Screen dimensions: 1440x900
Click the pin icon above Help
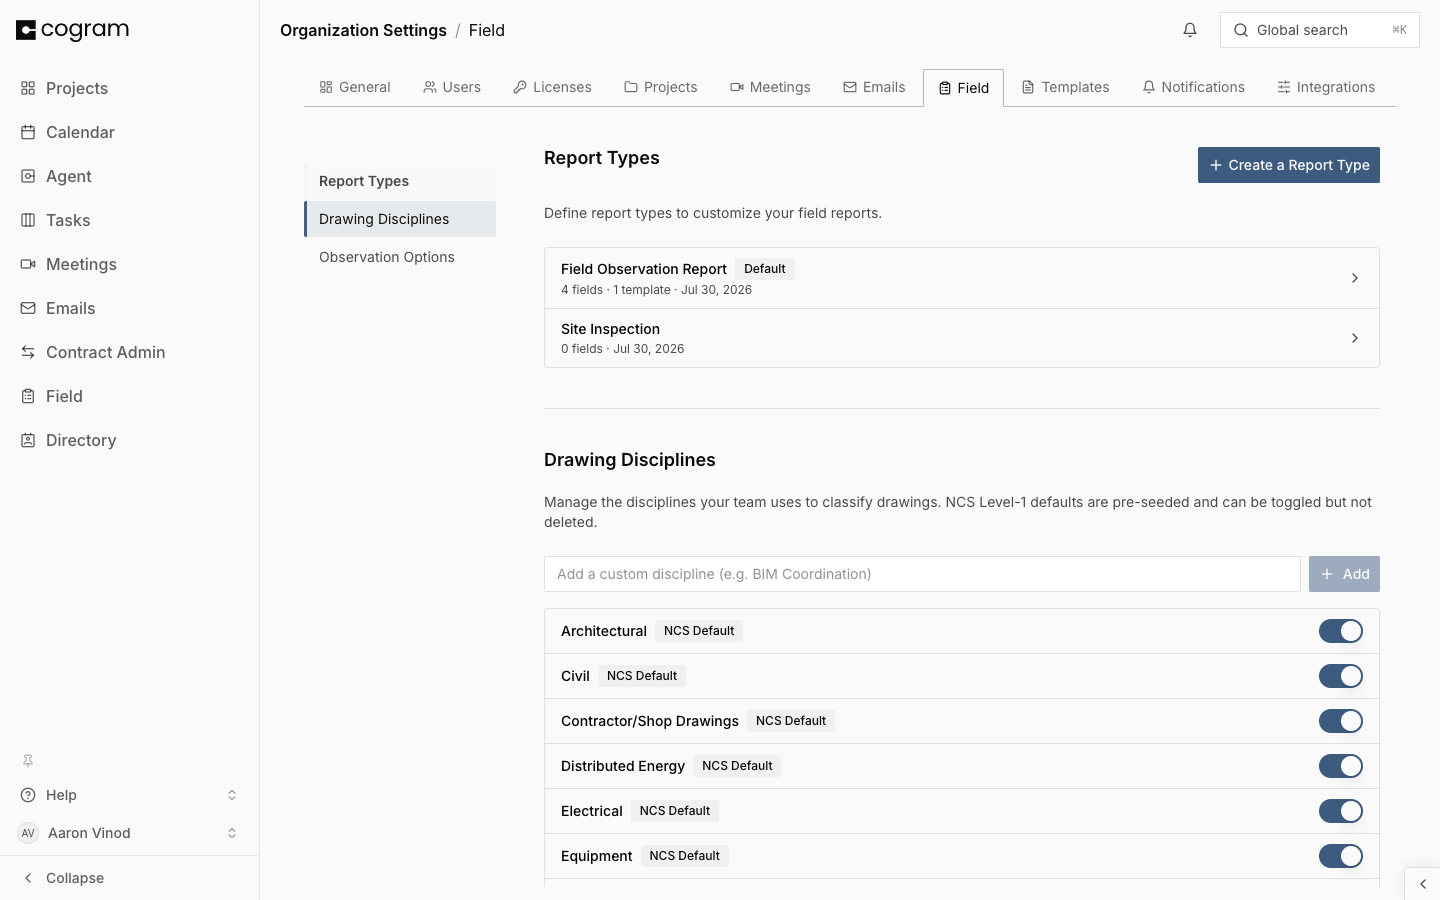coord(28,760)
